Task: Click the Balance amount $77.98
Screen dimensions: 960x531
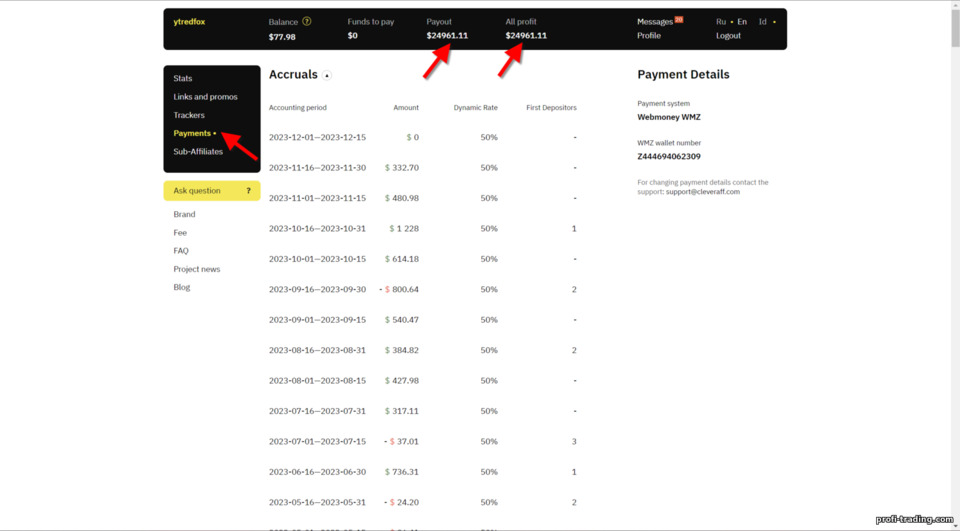Action: pos(282,37)
